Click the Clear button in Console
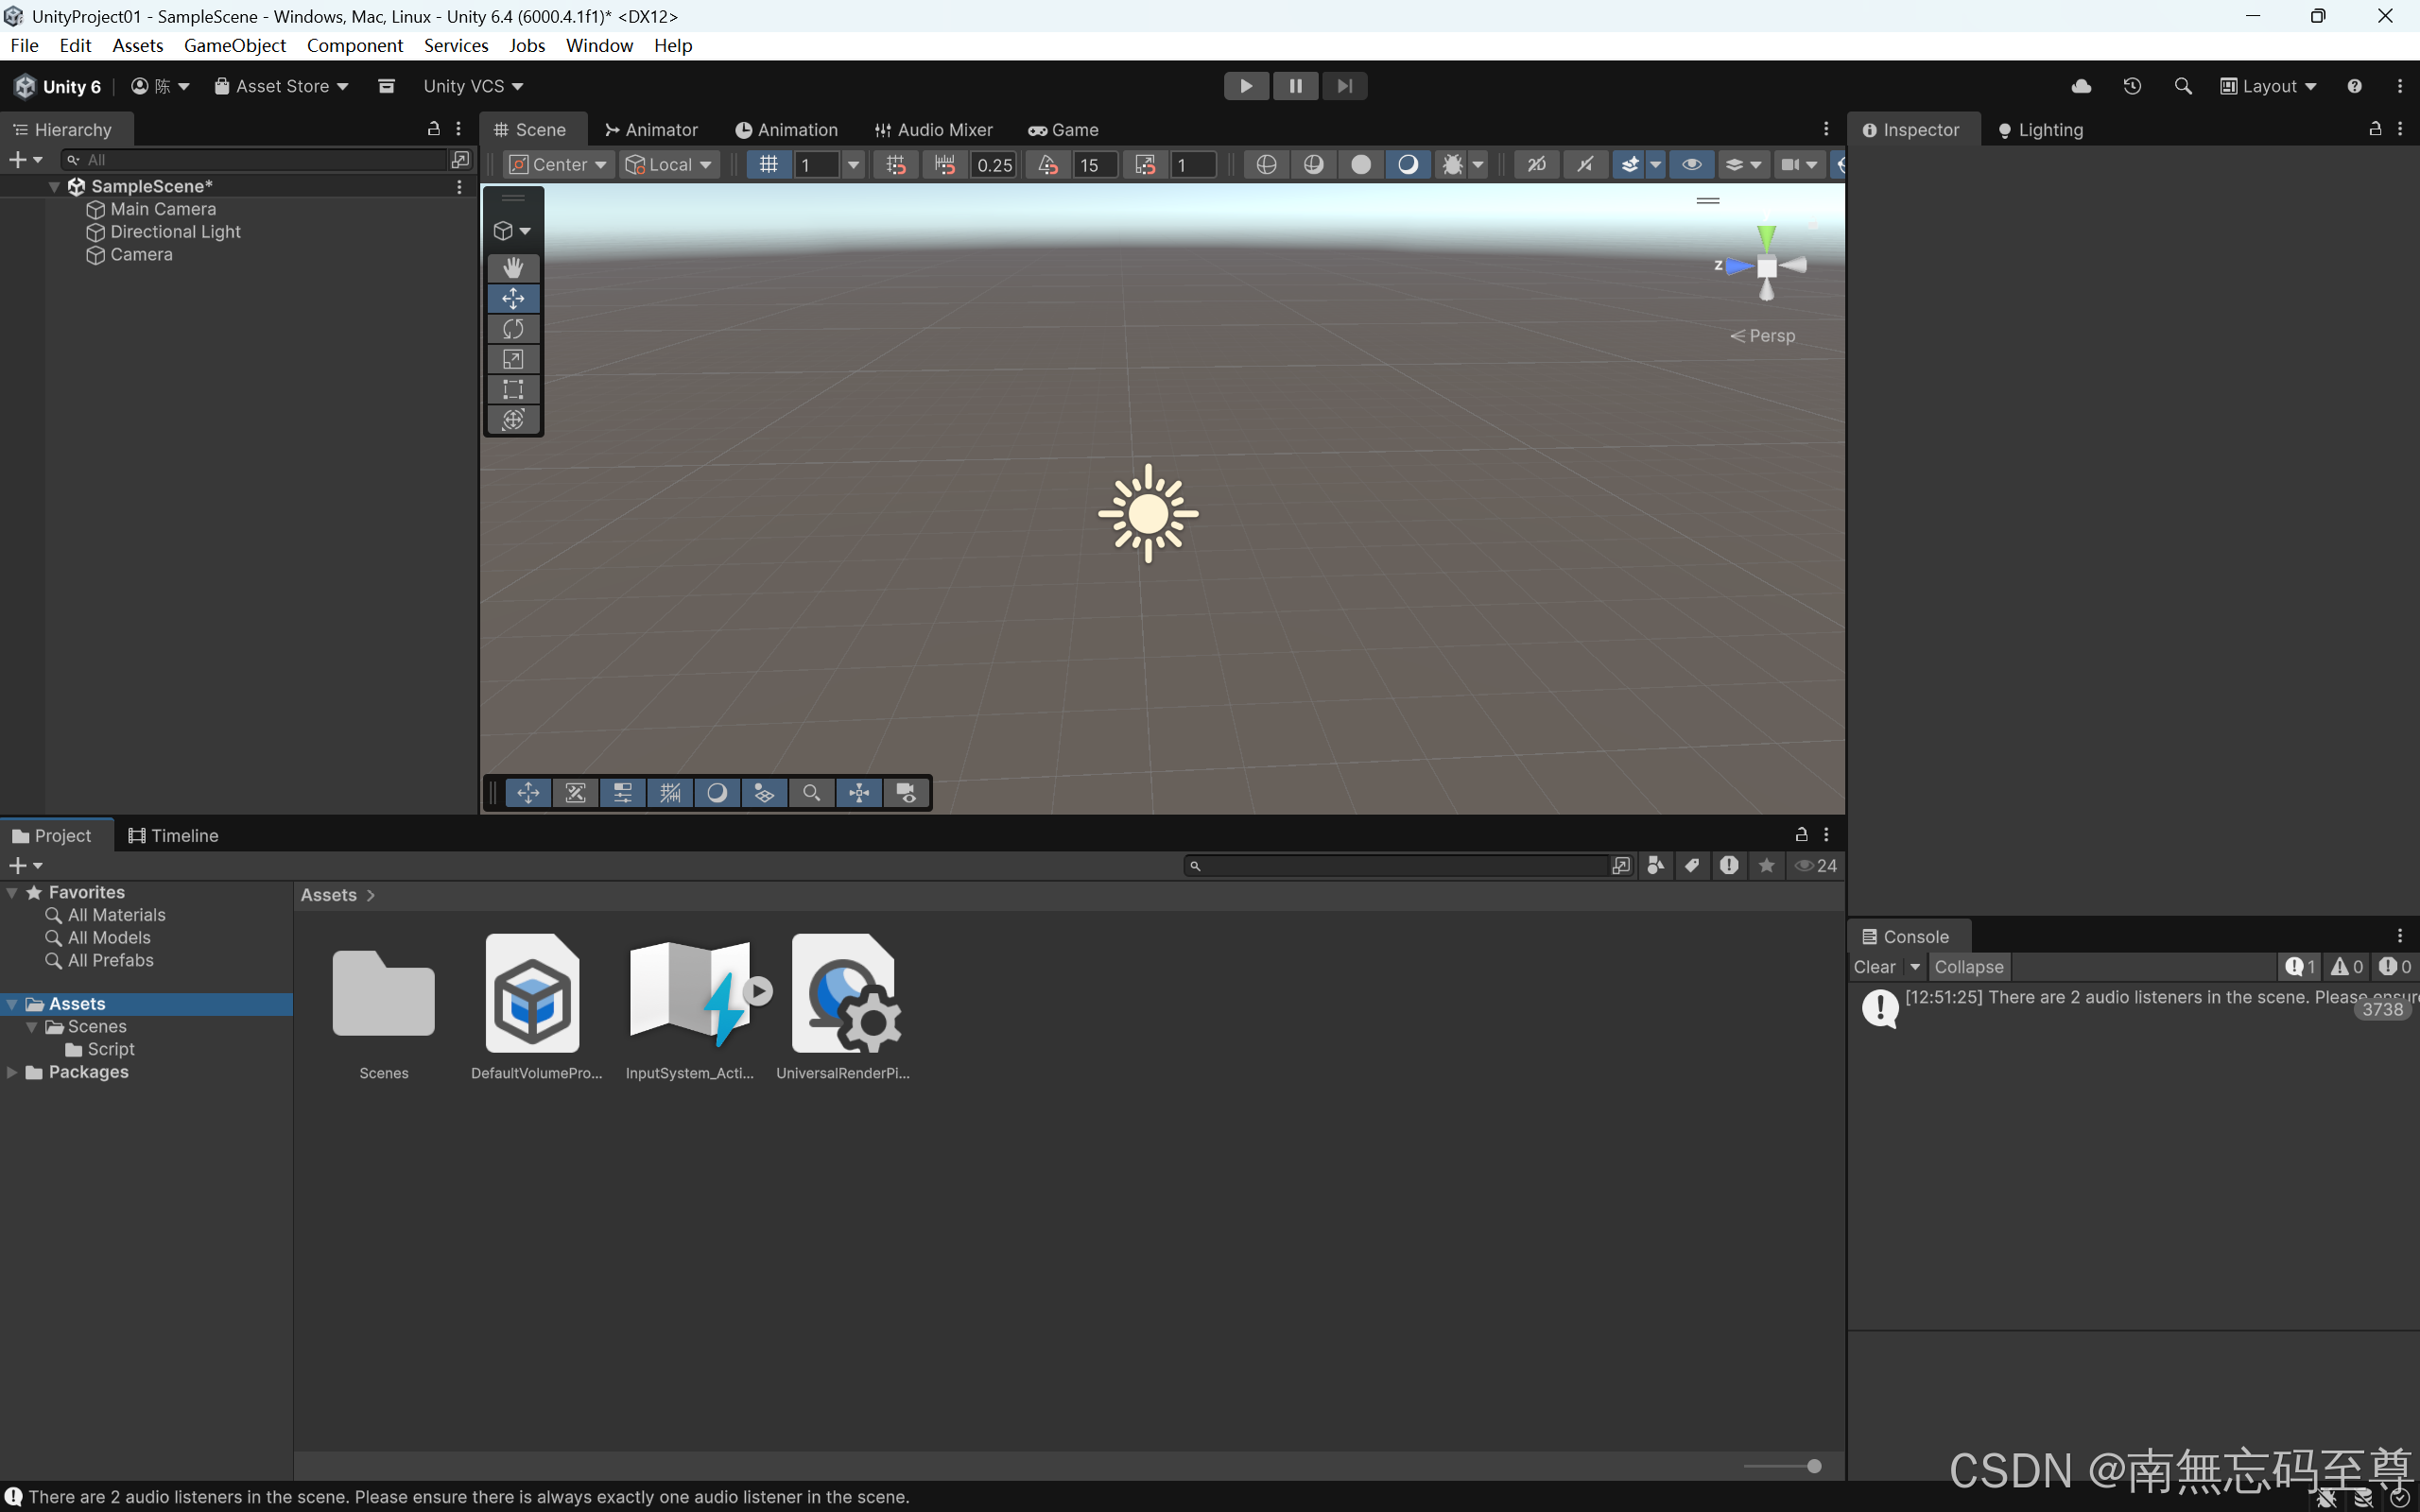 1874,967
